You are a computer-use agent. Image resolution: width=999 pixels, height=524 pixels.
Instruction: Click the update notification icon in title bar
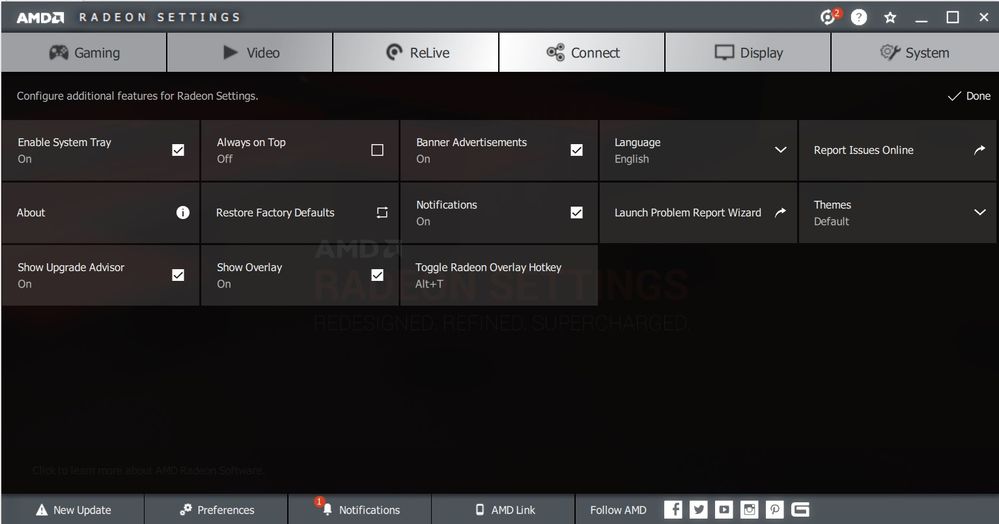[x=830, y=17]
